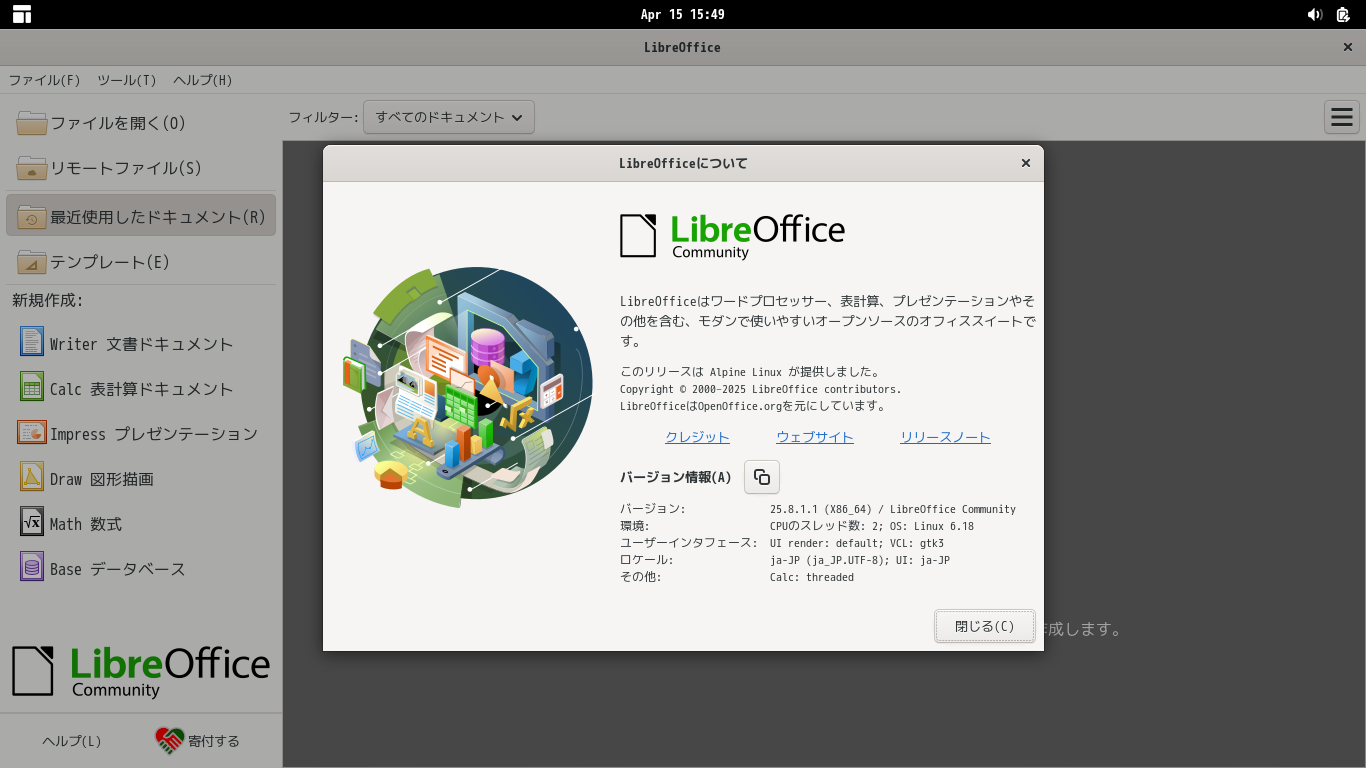Create a Base データベース
1366x768 pixels.
(118, 568)
